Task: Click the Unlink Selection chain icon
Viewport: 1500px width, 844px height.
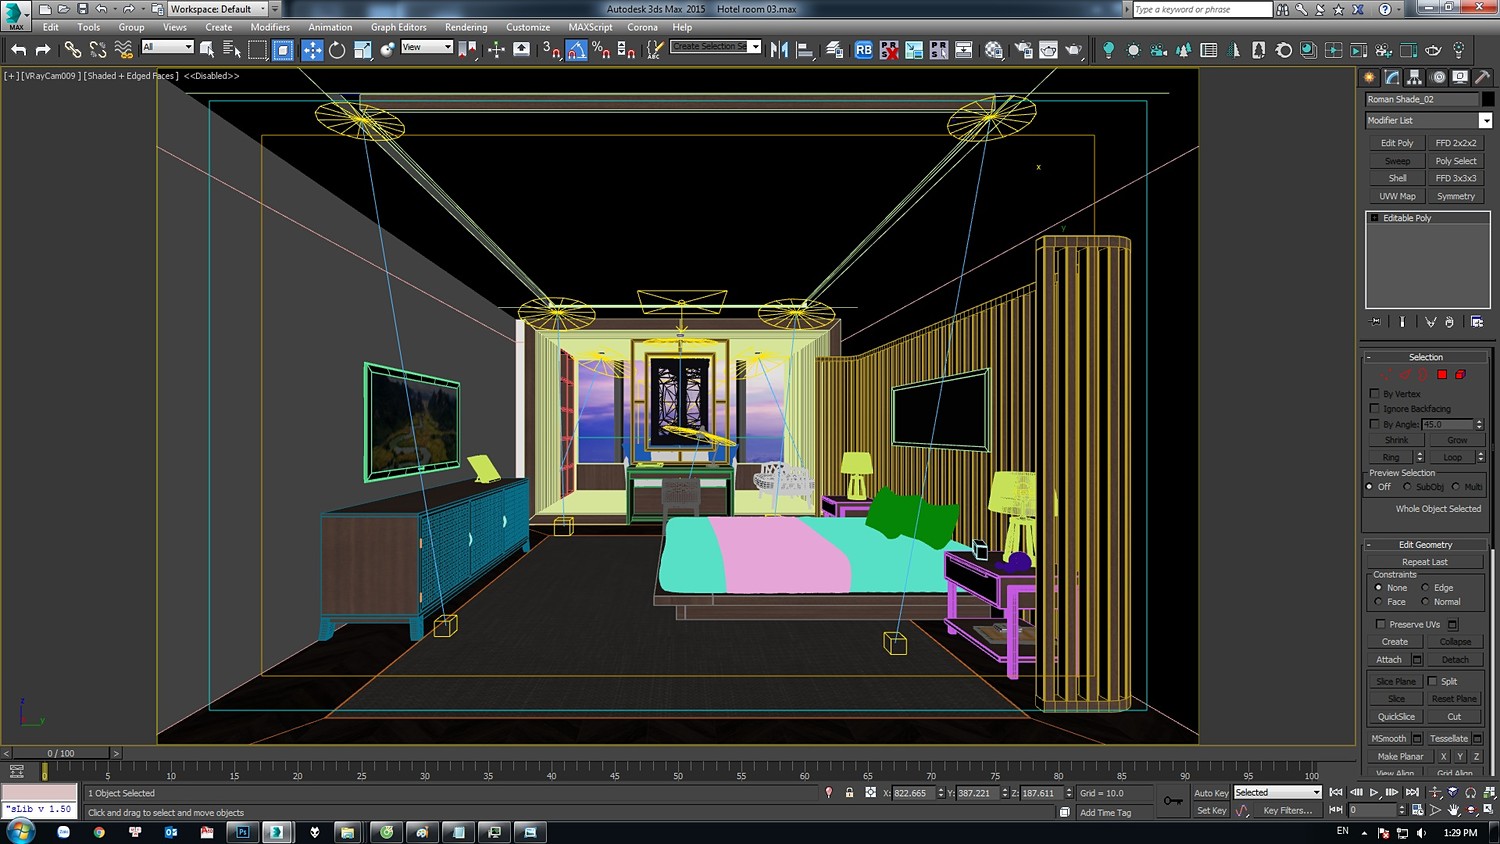Action: click(x=98, y=49)
